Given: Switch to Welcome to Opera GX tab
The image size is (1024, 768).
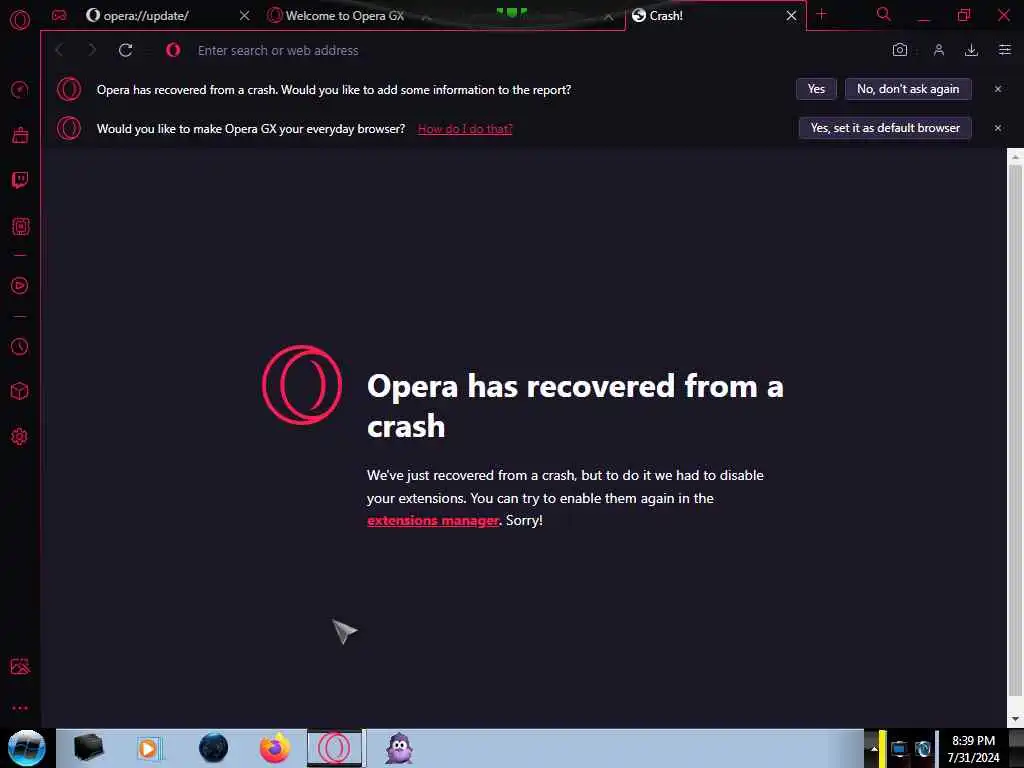Looking at the screenshot, I should (x=345, y=16).
